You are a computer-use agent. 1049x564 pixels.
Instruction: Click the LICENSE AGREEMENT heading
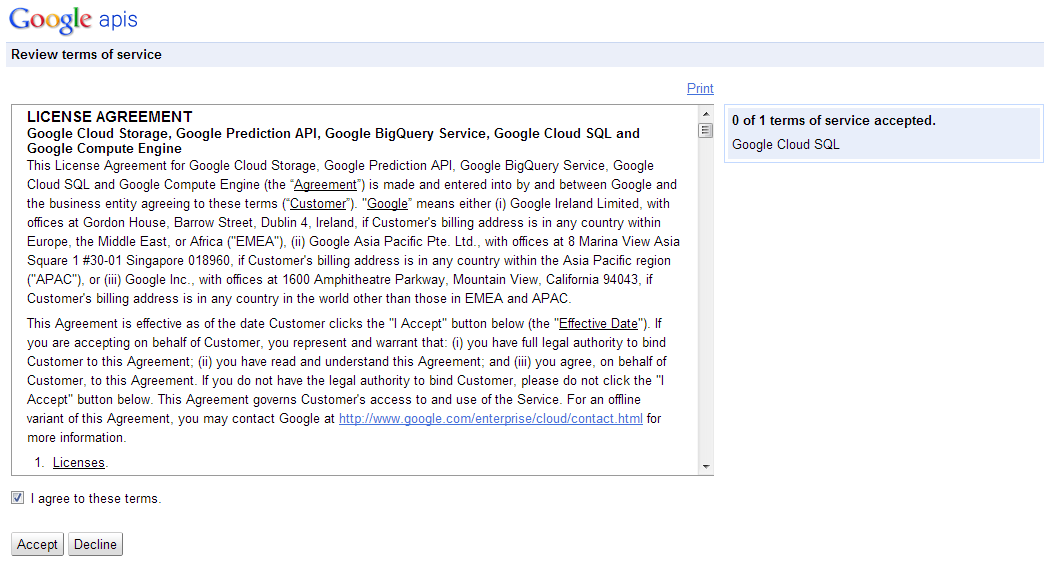point(109,117)
